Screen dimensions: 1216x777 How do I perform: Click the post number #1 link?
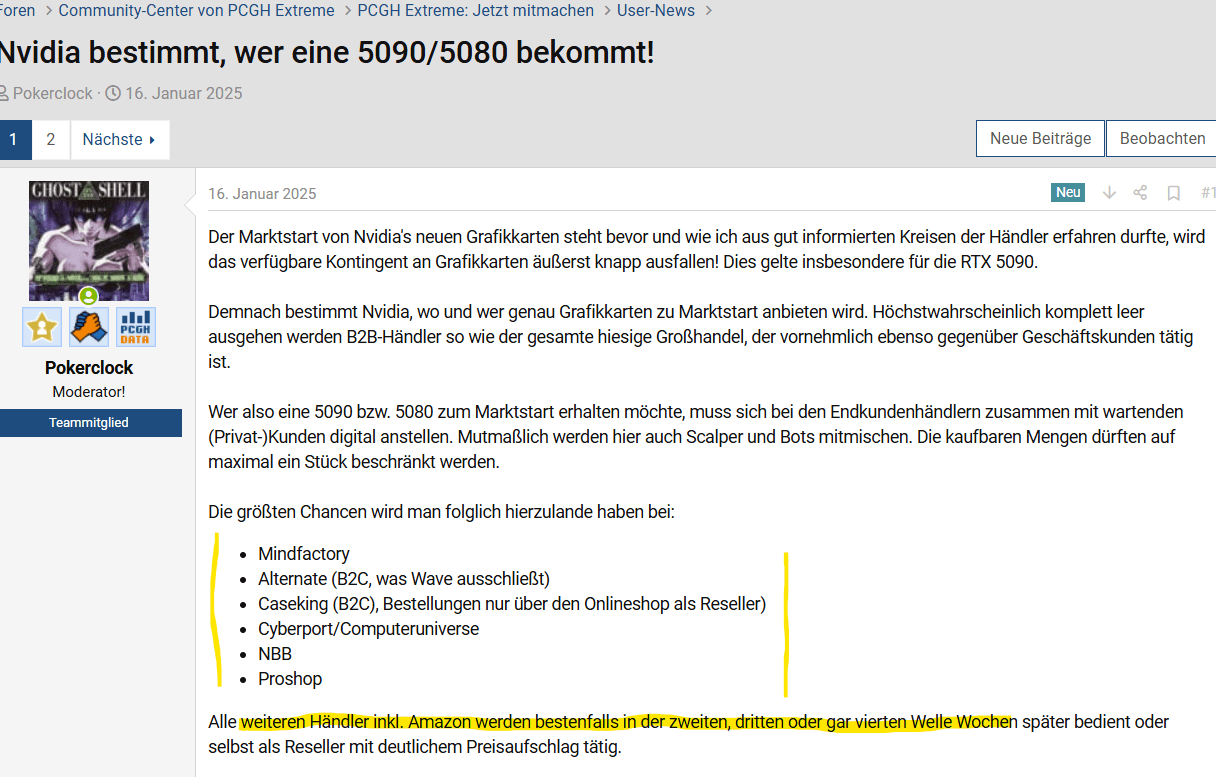point(1208,193)
